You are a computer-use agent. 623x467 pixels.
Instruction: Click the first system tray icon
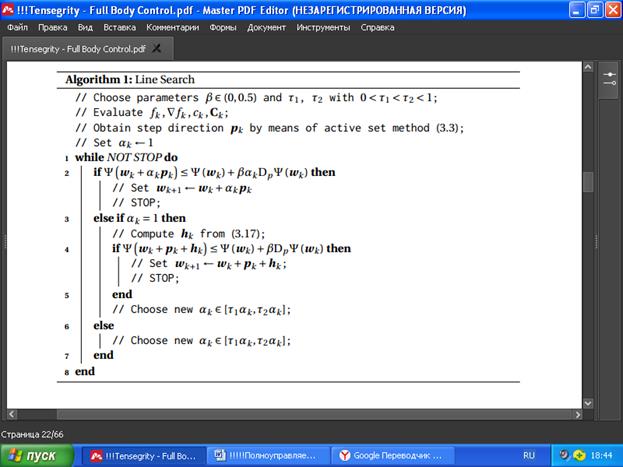click(x=563, y=455)
